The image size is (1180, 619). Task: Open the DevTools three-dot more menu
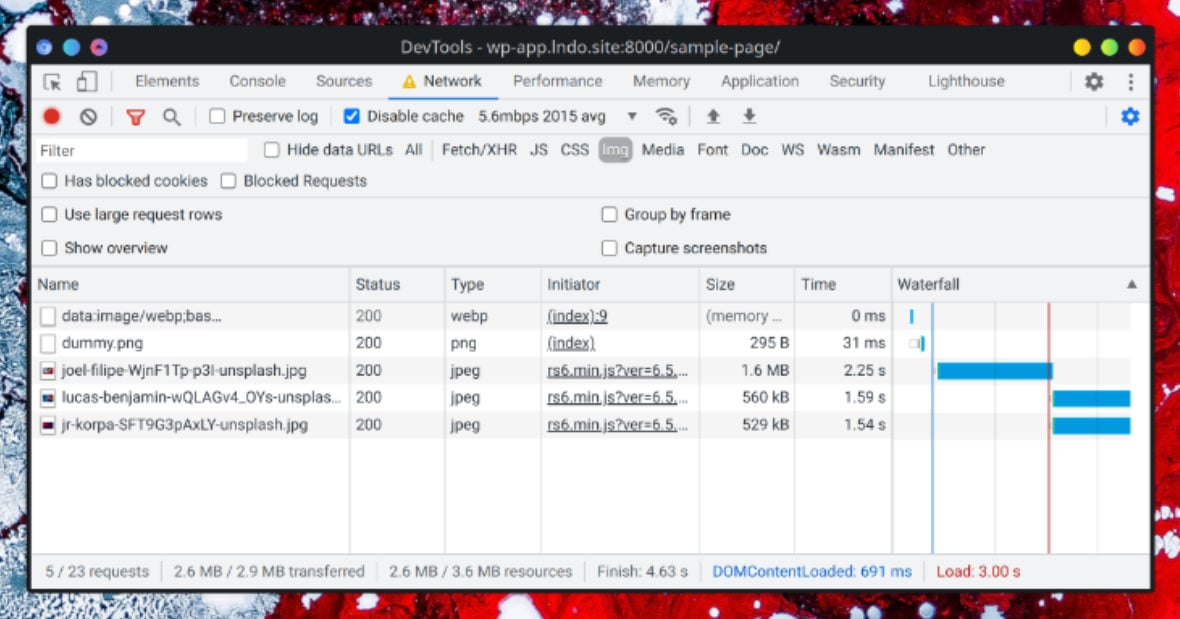1130,81
